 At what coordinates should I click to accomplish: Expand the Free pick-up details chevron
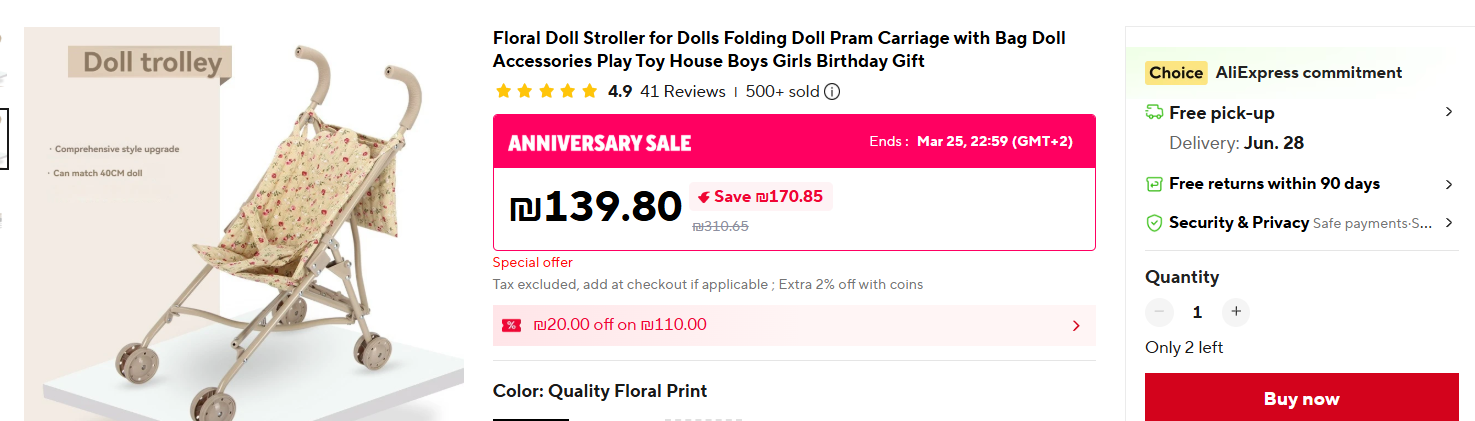[1449, 112]
